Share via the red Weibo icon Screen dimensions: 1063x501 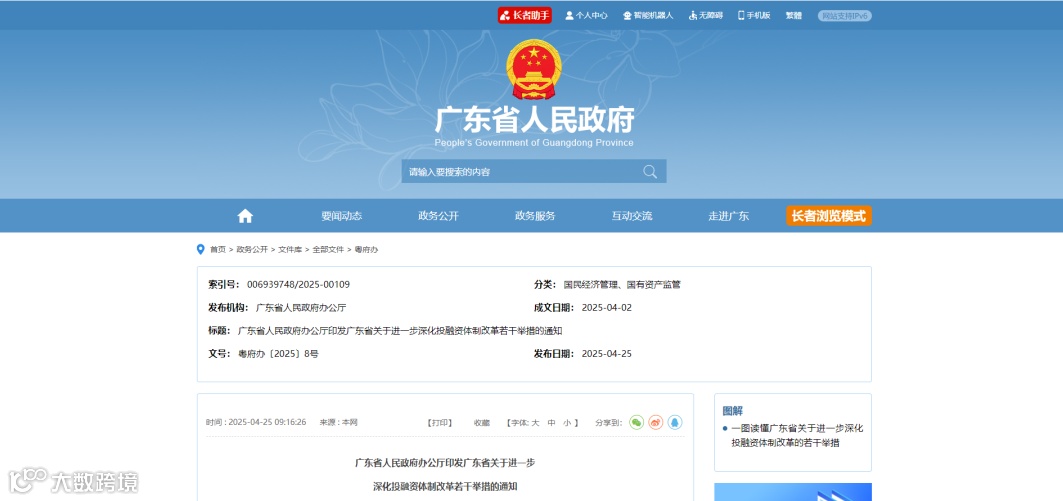coord(656,422)
